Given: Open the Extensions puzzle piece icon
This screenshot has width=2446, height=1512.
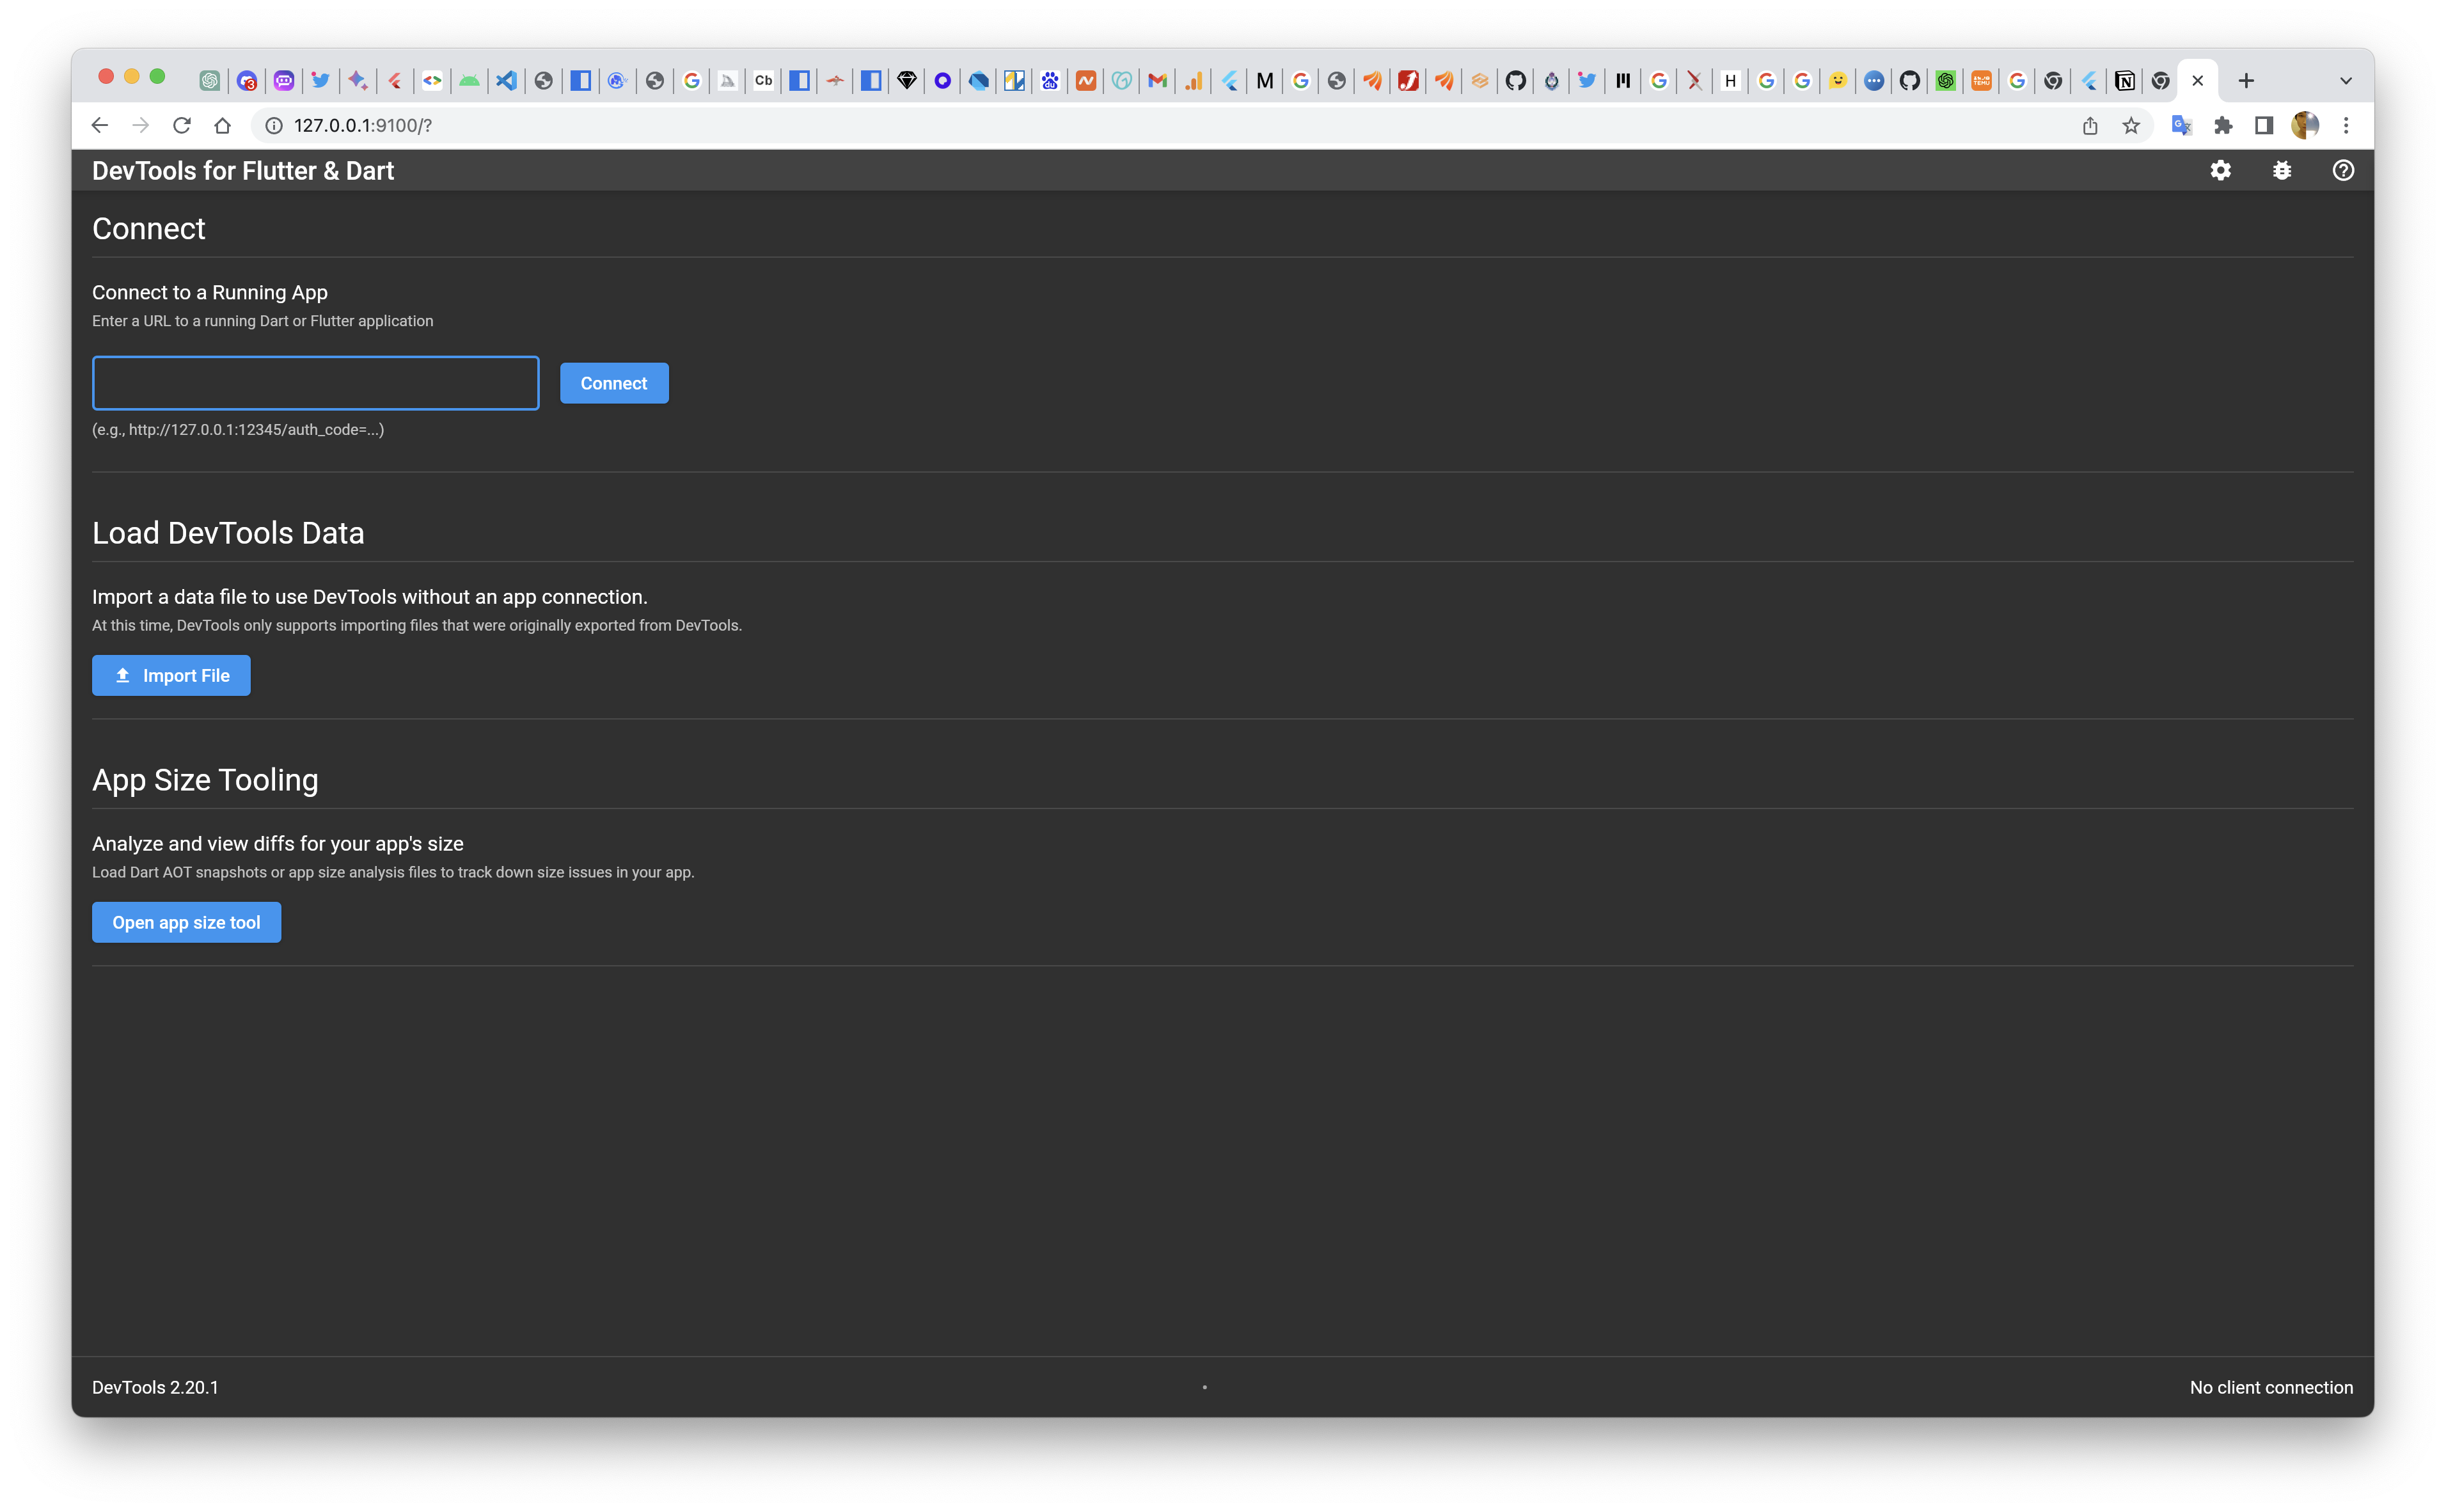Looking at the screenshot, I should (2223, 125).
